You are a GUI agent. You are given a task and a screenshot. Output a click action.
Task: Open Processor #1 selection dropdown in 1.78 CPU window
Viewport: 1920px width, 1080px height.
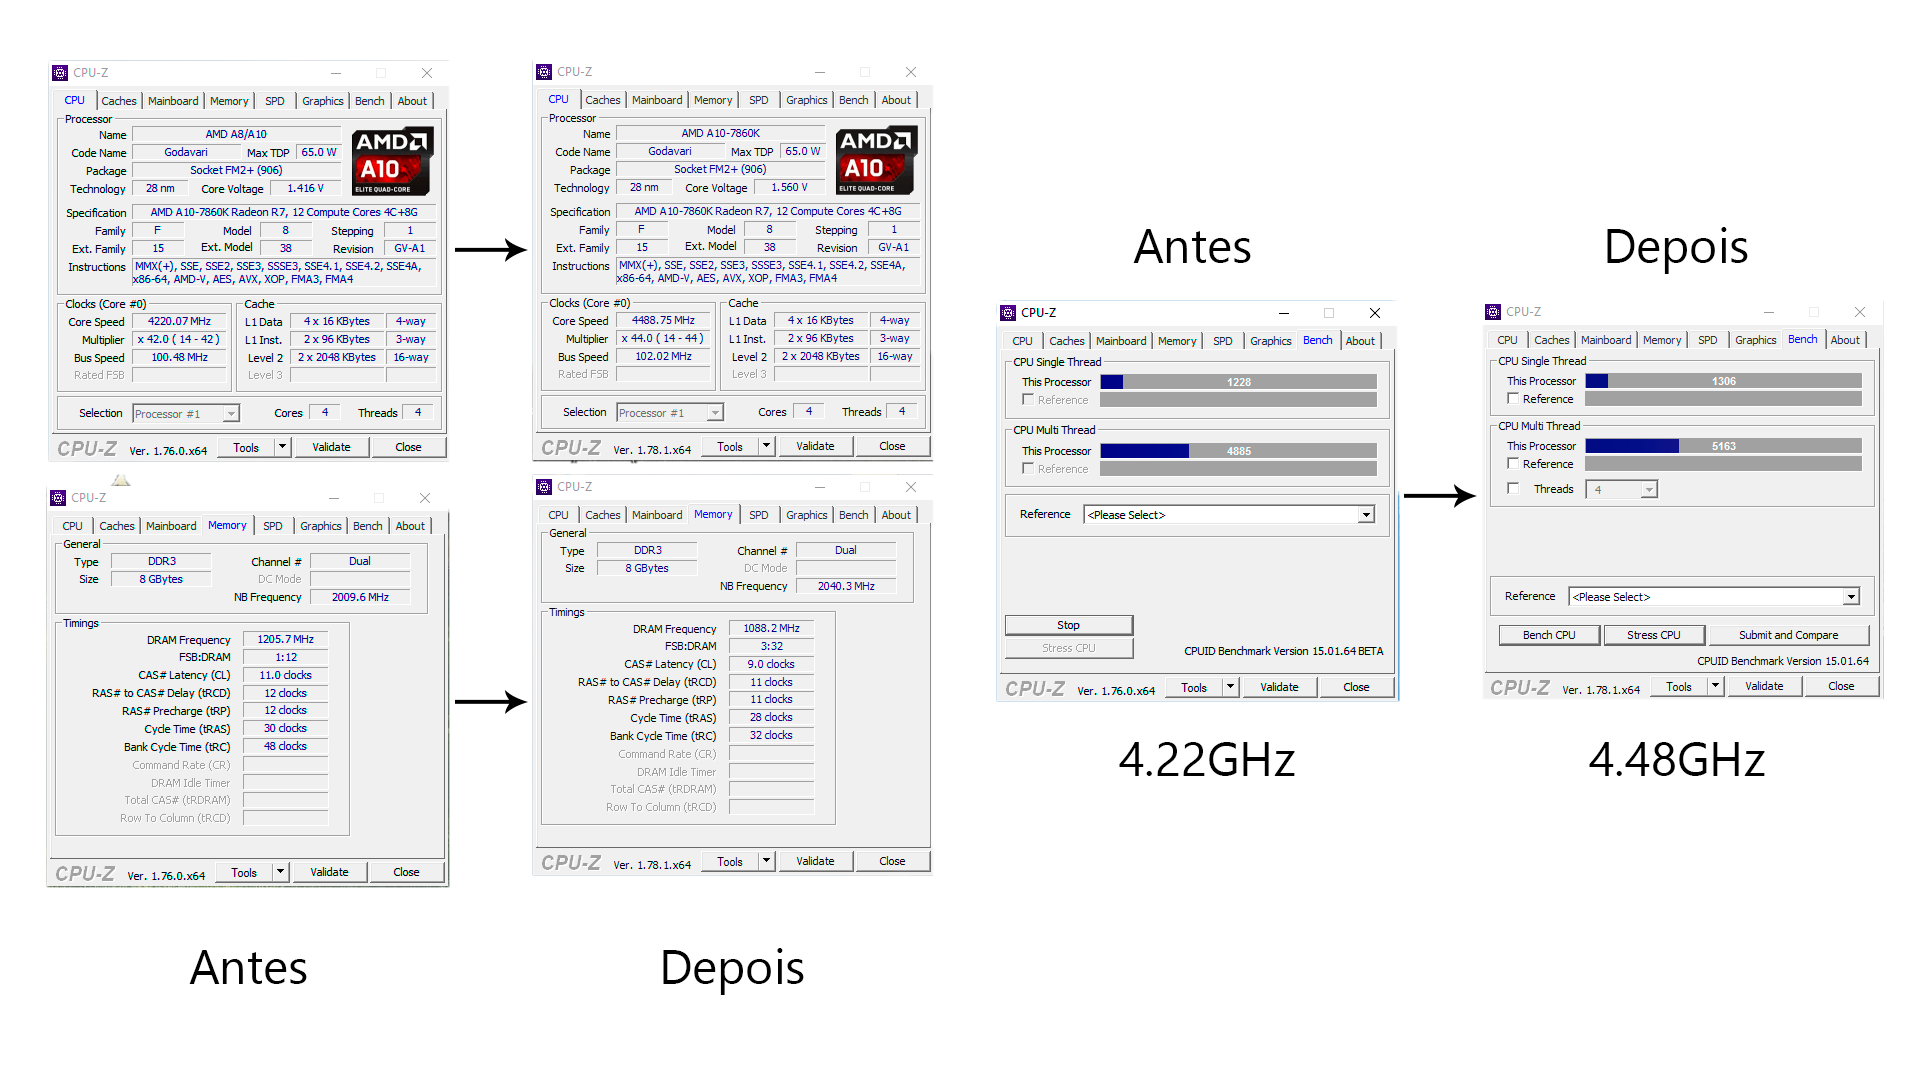tap(715, 413)
